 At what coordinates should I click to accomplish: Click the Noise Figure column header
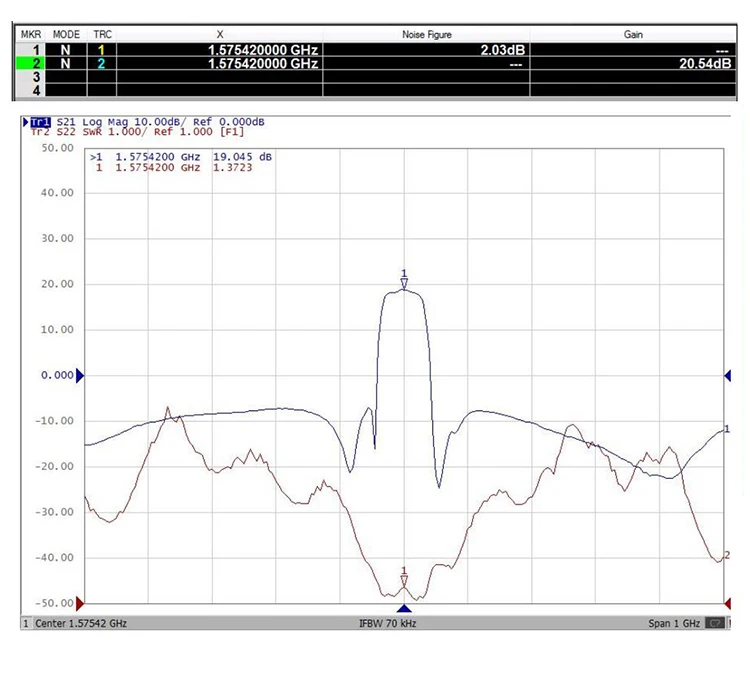click(x=427, y=34)
